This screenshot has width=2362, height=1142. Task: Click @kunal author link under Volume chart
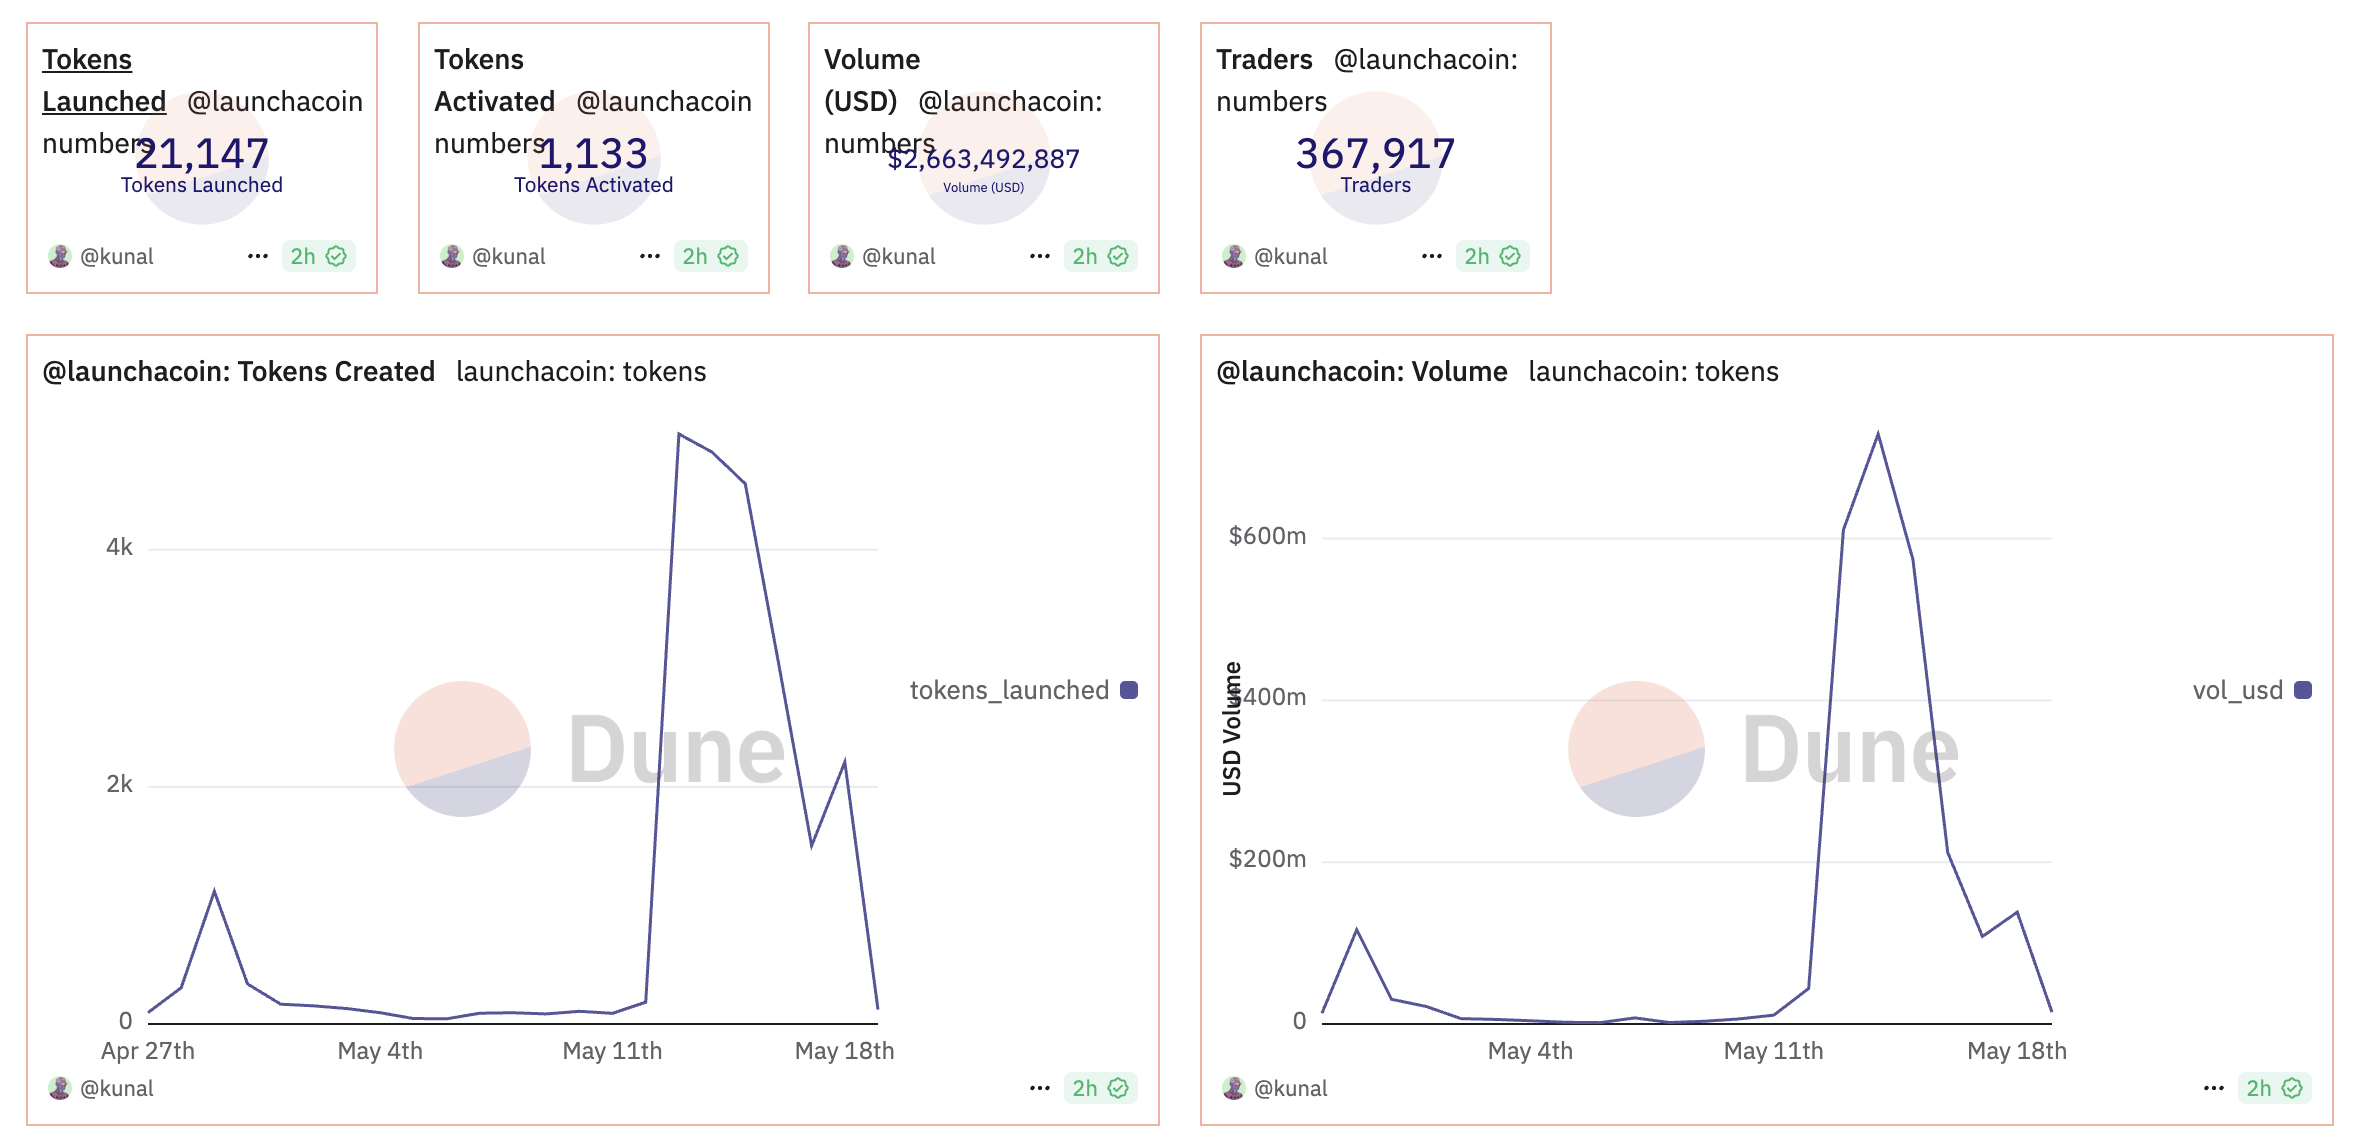click(x=1290, y=1088)
